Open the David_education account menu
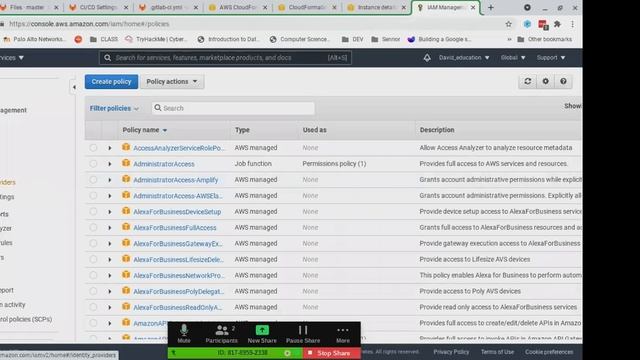 tap(464, 58)
